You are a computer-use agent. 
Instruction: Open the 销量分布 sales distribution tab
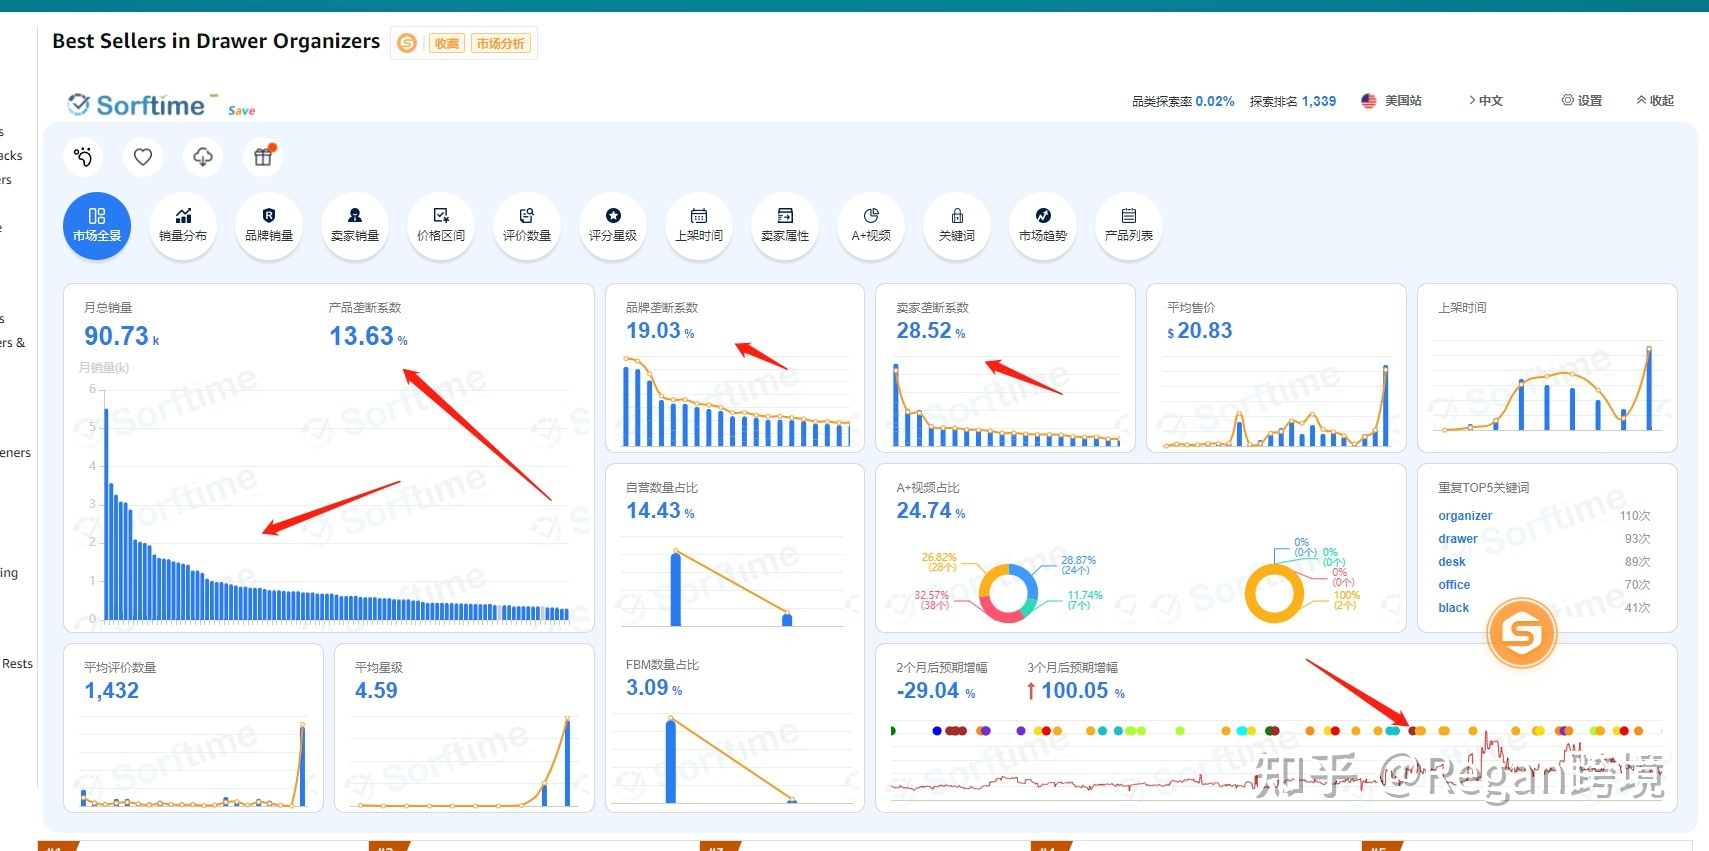pos(183,226)
